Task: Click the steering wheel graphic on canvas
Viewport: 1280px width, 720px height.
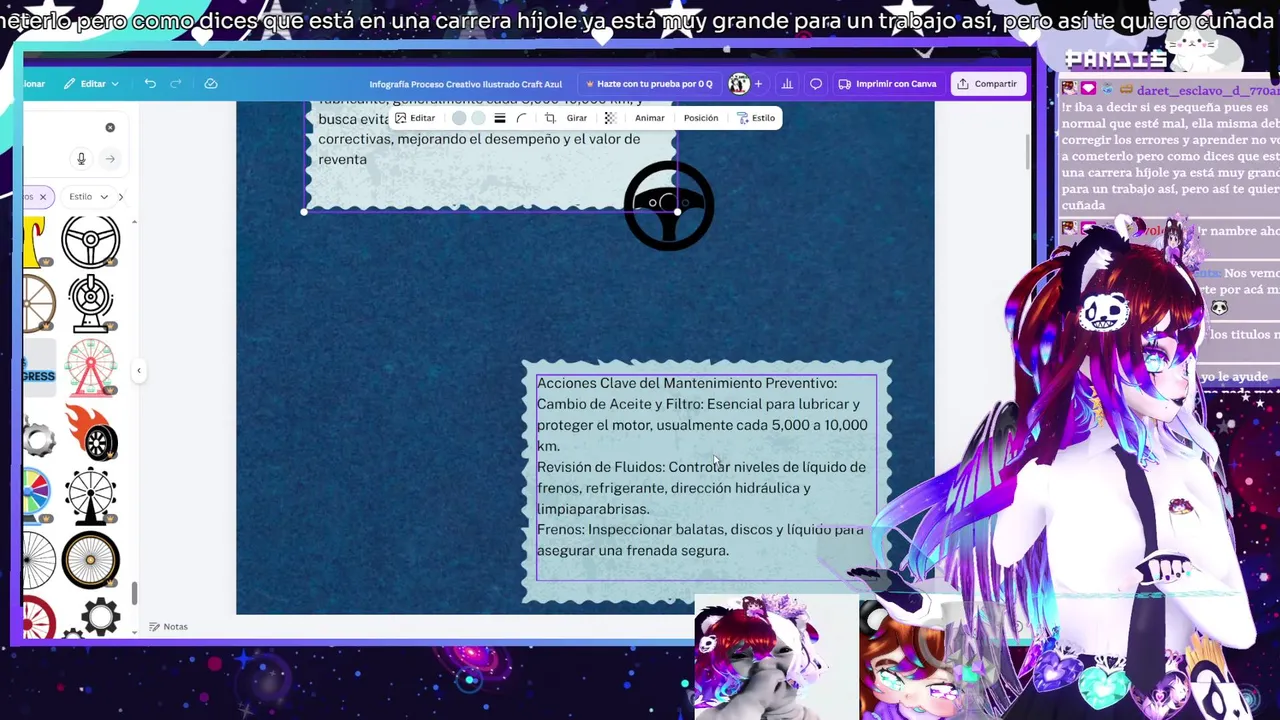Action: (x=669, y=206)
